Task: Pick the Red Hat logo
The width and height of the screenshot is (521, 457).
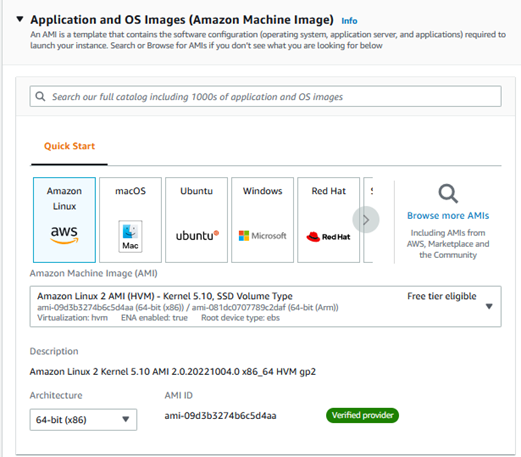Action: pos(328,237)
